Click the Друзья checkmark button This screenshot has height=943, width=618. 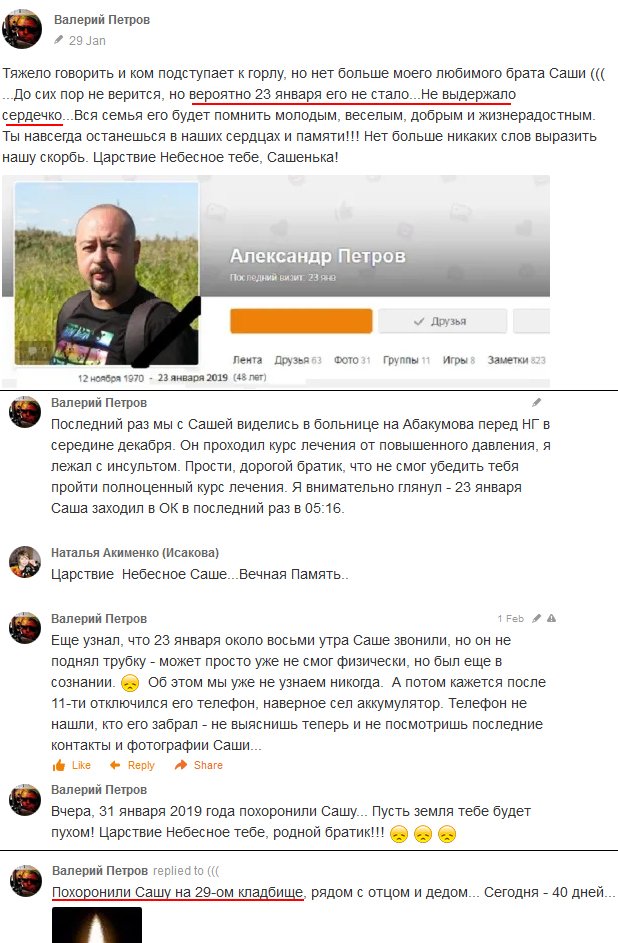[442, 321]
